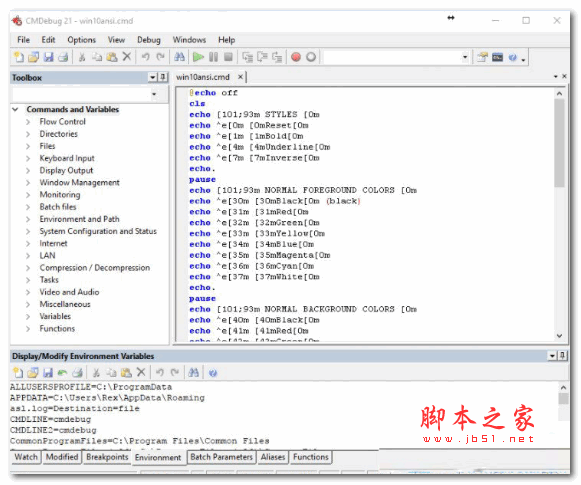Open the toolbar combo box dropdown arrow
This screenshot has height=485, width=581.
click(465, 57)
